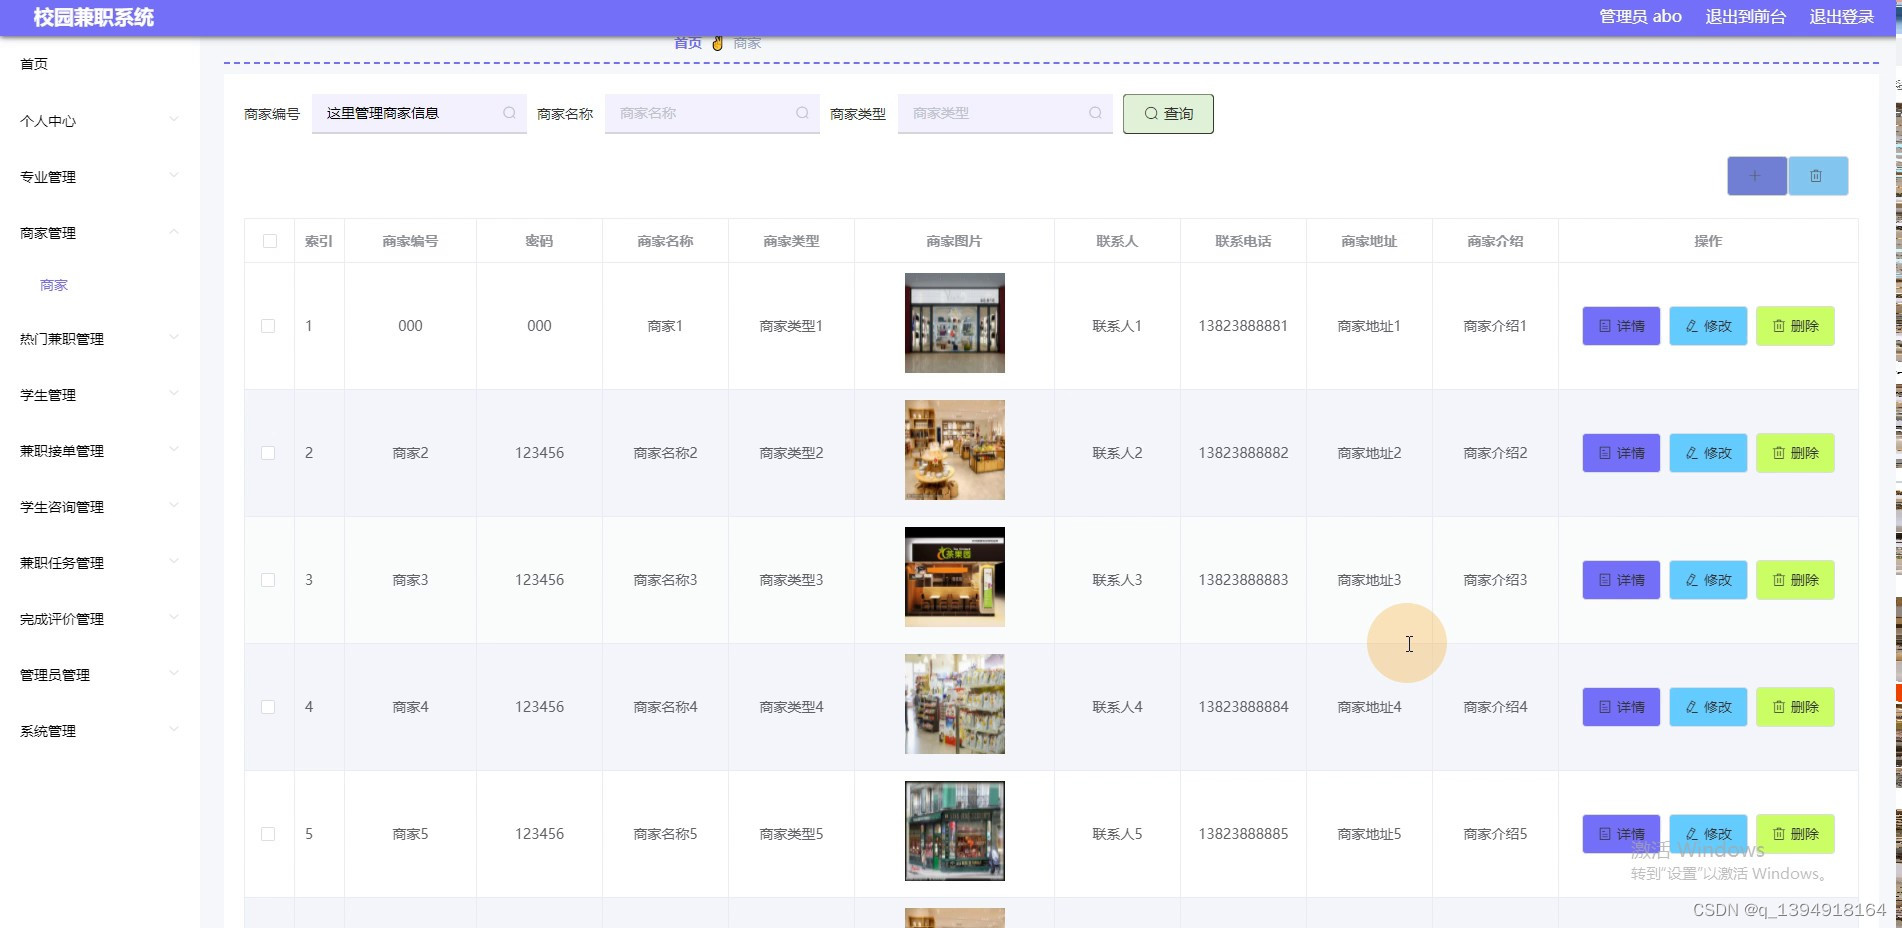Open merchant image thumbnail for 商家名称5
This screenshot has height=928, width=1902.
coord(955,831)
